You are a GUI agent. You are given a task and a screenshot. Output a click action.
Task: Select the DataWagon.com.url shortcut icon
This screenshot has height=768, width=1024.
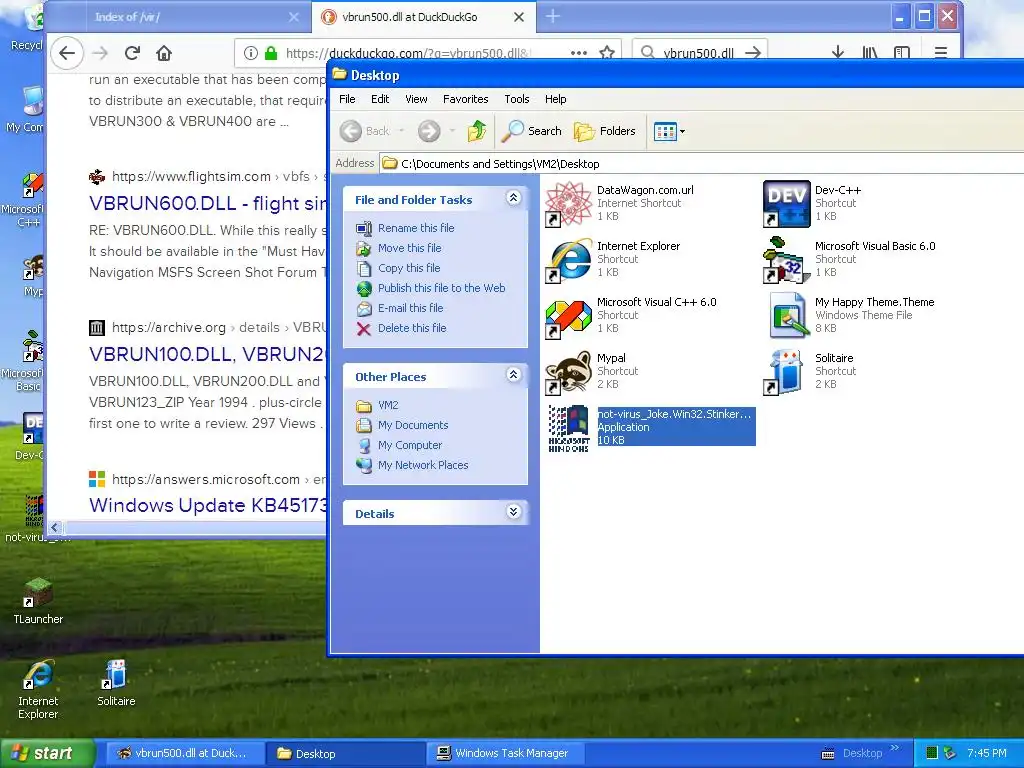pyautogui.click(x=569, y=204)
